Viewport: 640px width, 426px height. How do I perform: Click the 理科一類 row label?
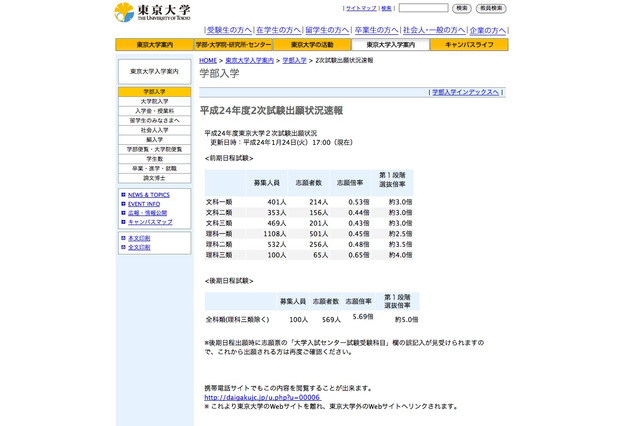coord(219,234)
